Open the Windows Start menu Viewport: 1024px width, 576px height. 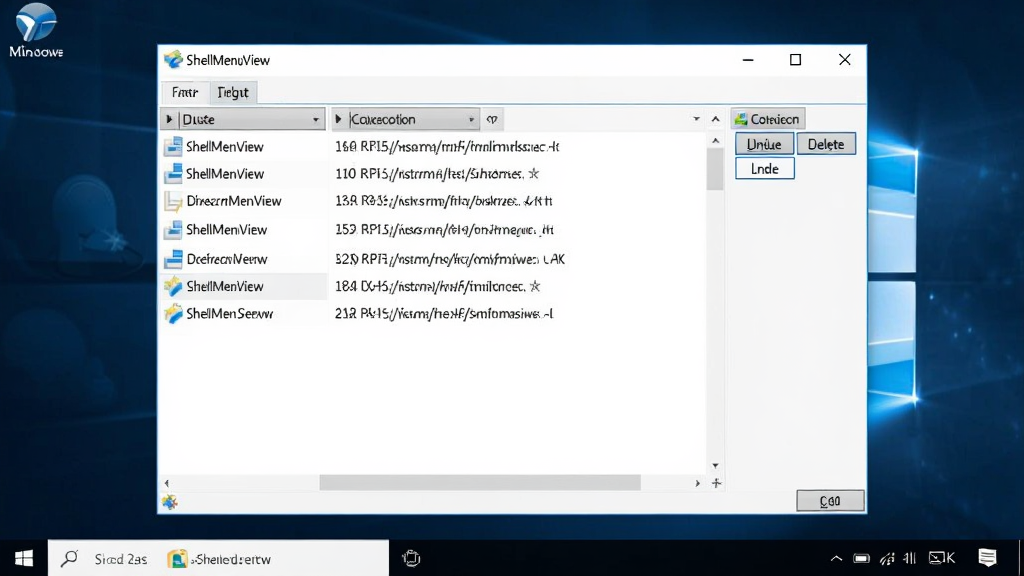click(24, 558)
